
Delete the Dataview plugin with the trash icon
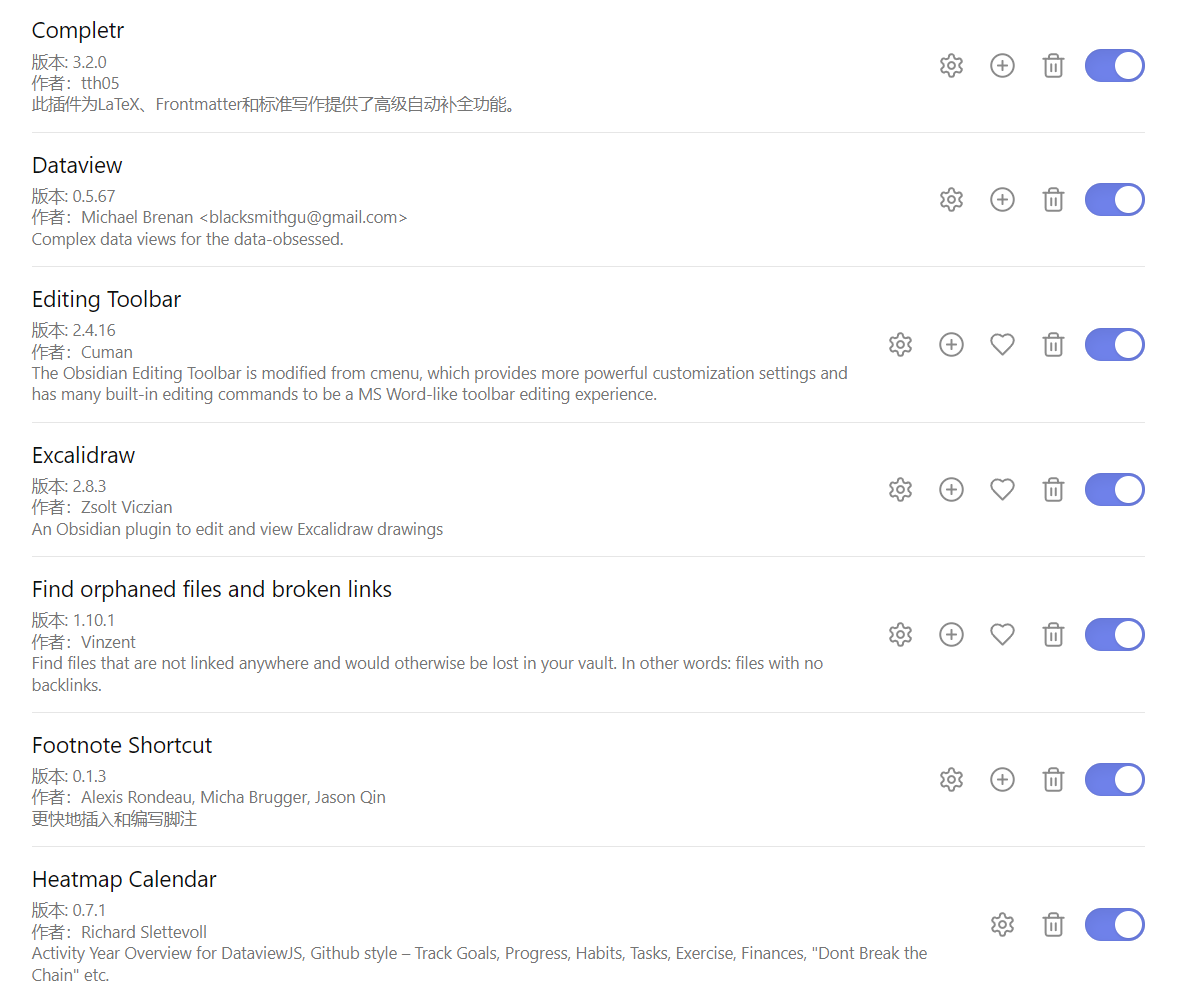point(1053,200)
